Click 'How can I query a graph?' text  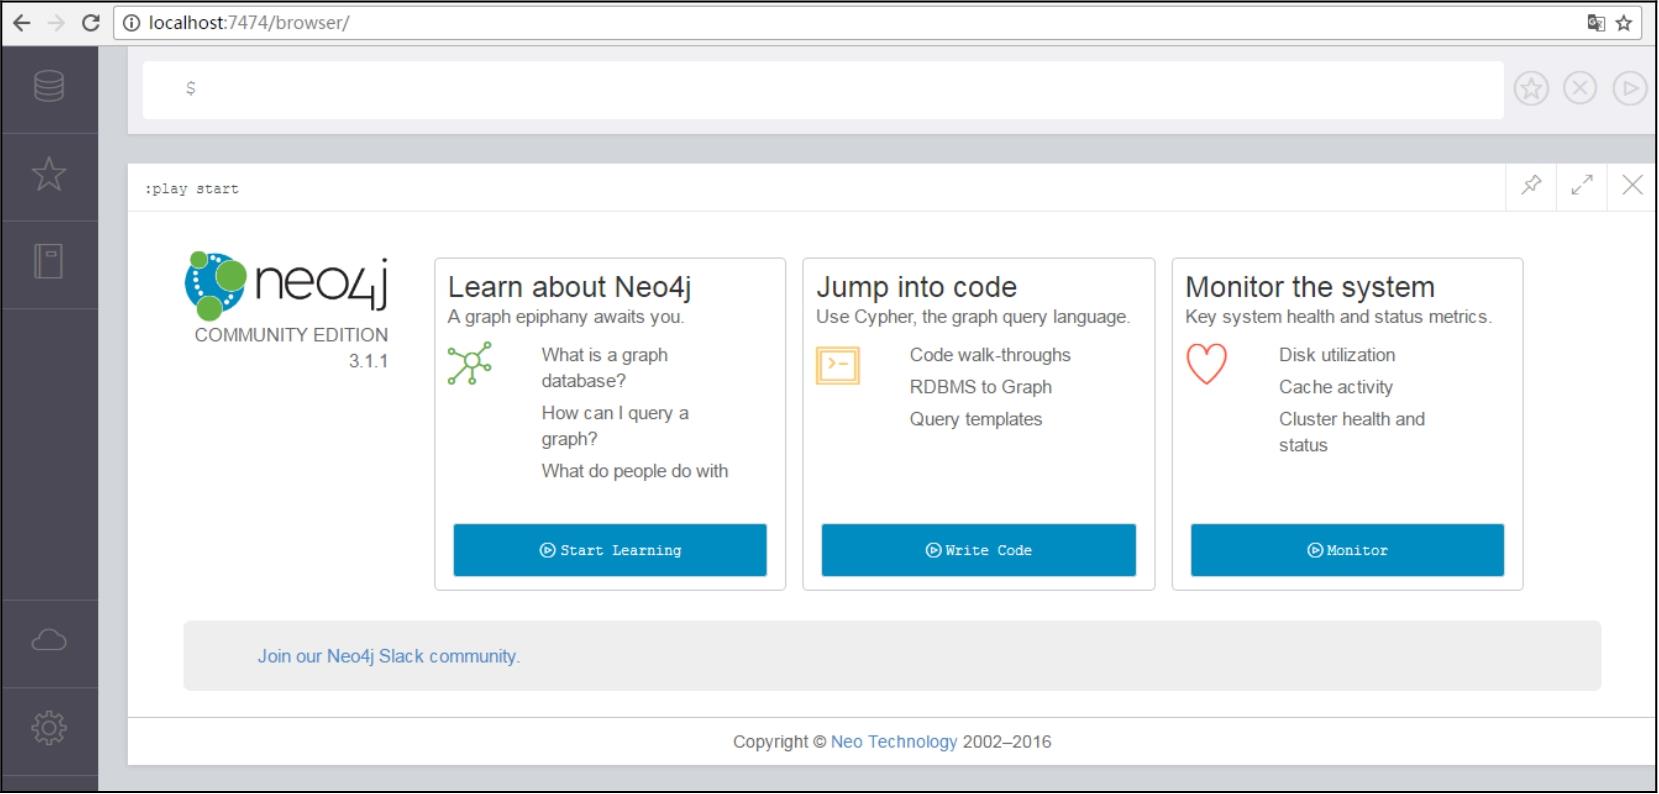pyautogui.click(x=615, y=426)
